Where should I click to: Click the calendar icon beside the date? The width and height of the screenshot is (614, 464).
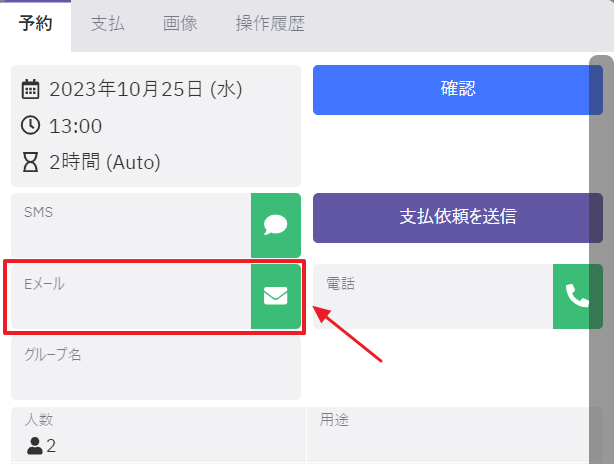(x=31, y=90)
